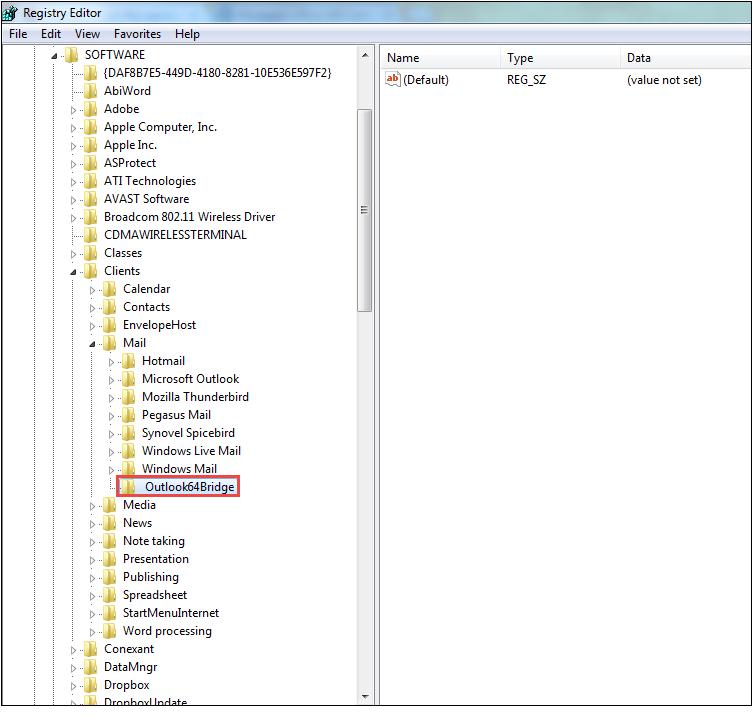
Task: Click the Outlook64Bridge folder icon
Action: click(x=128, y=487)
